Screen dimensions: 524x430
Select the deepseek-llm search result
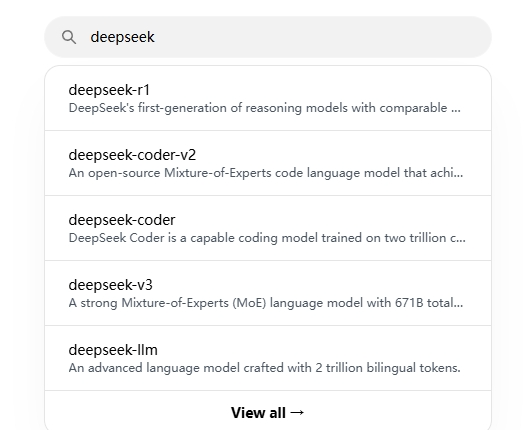268,358
